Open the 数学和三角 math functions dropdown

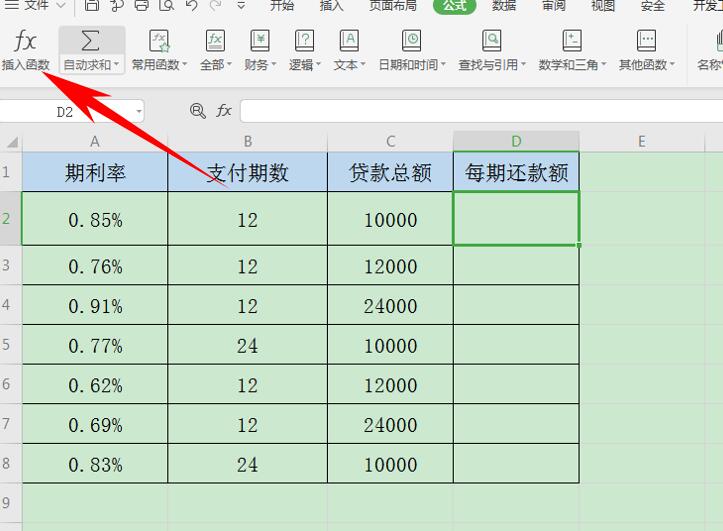(572, 50)
